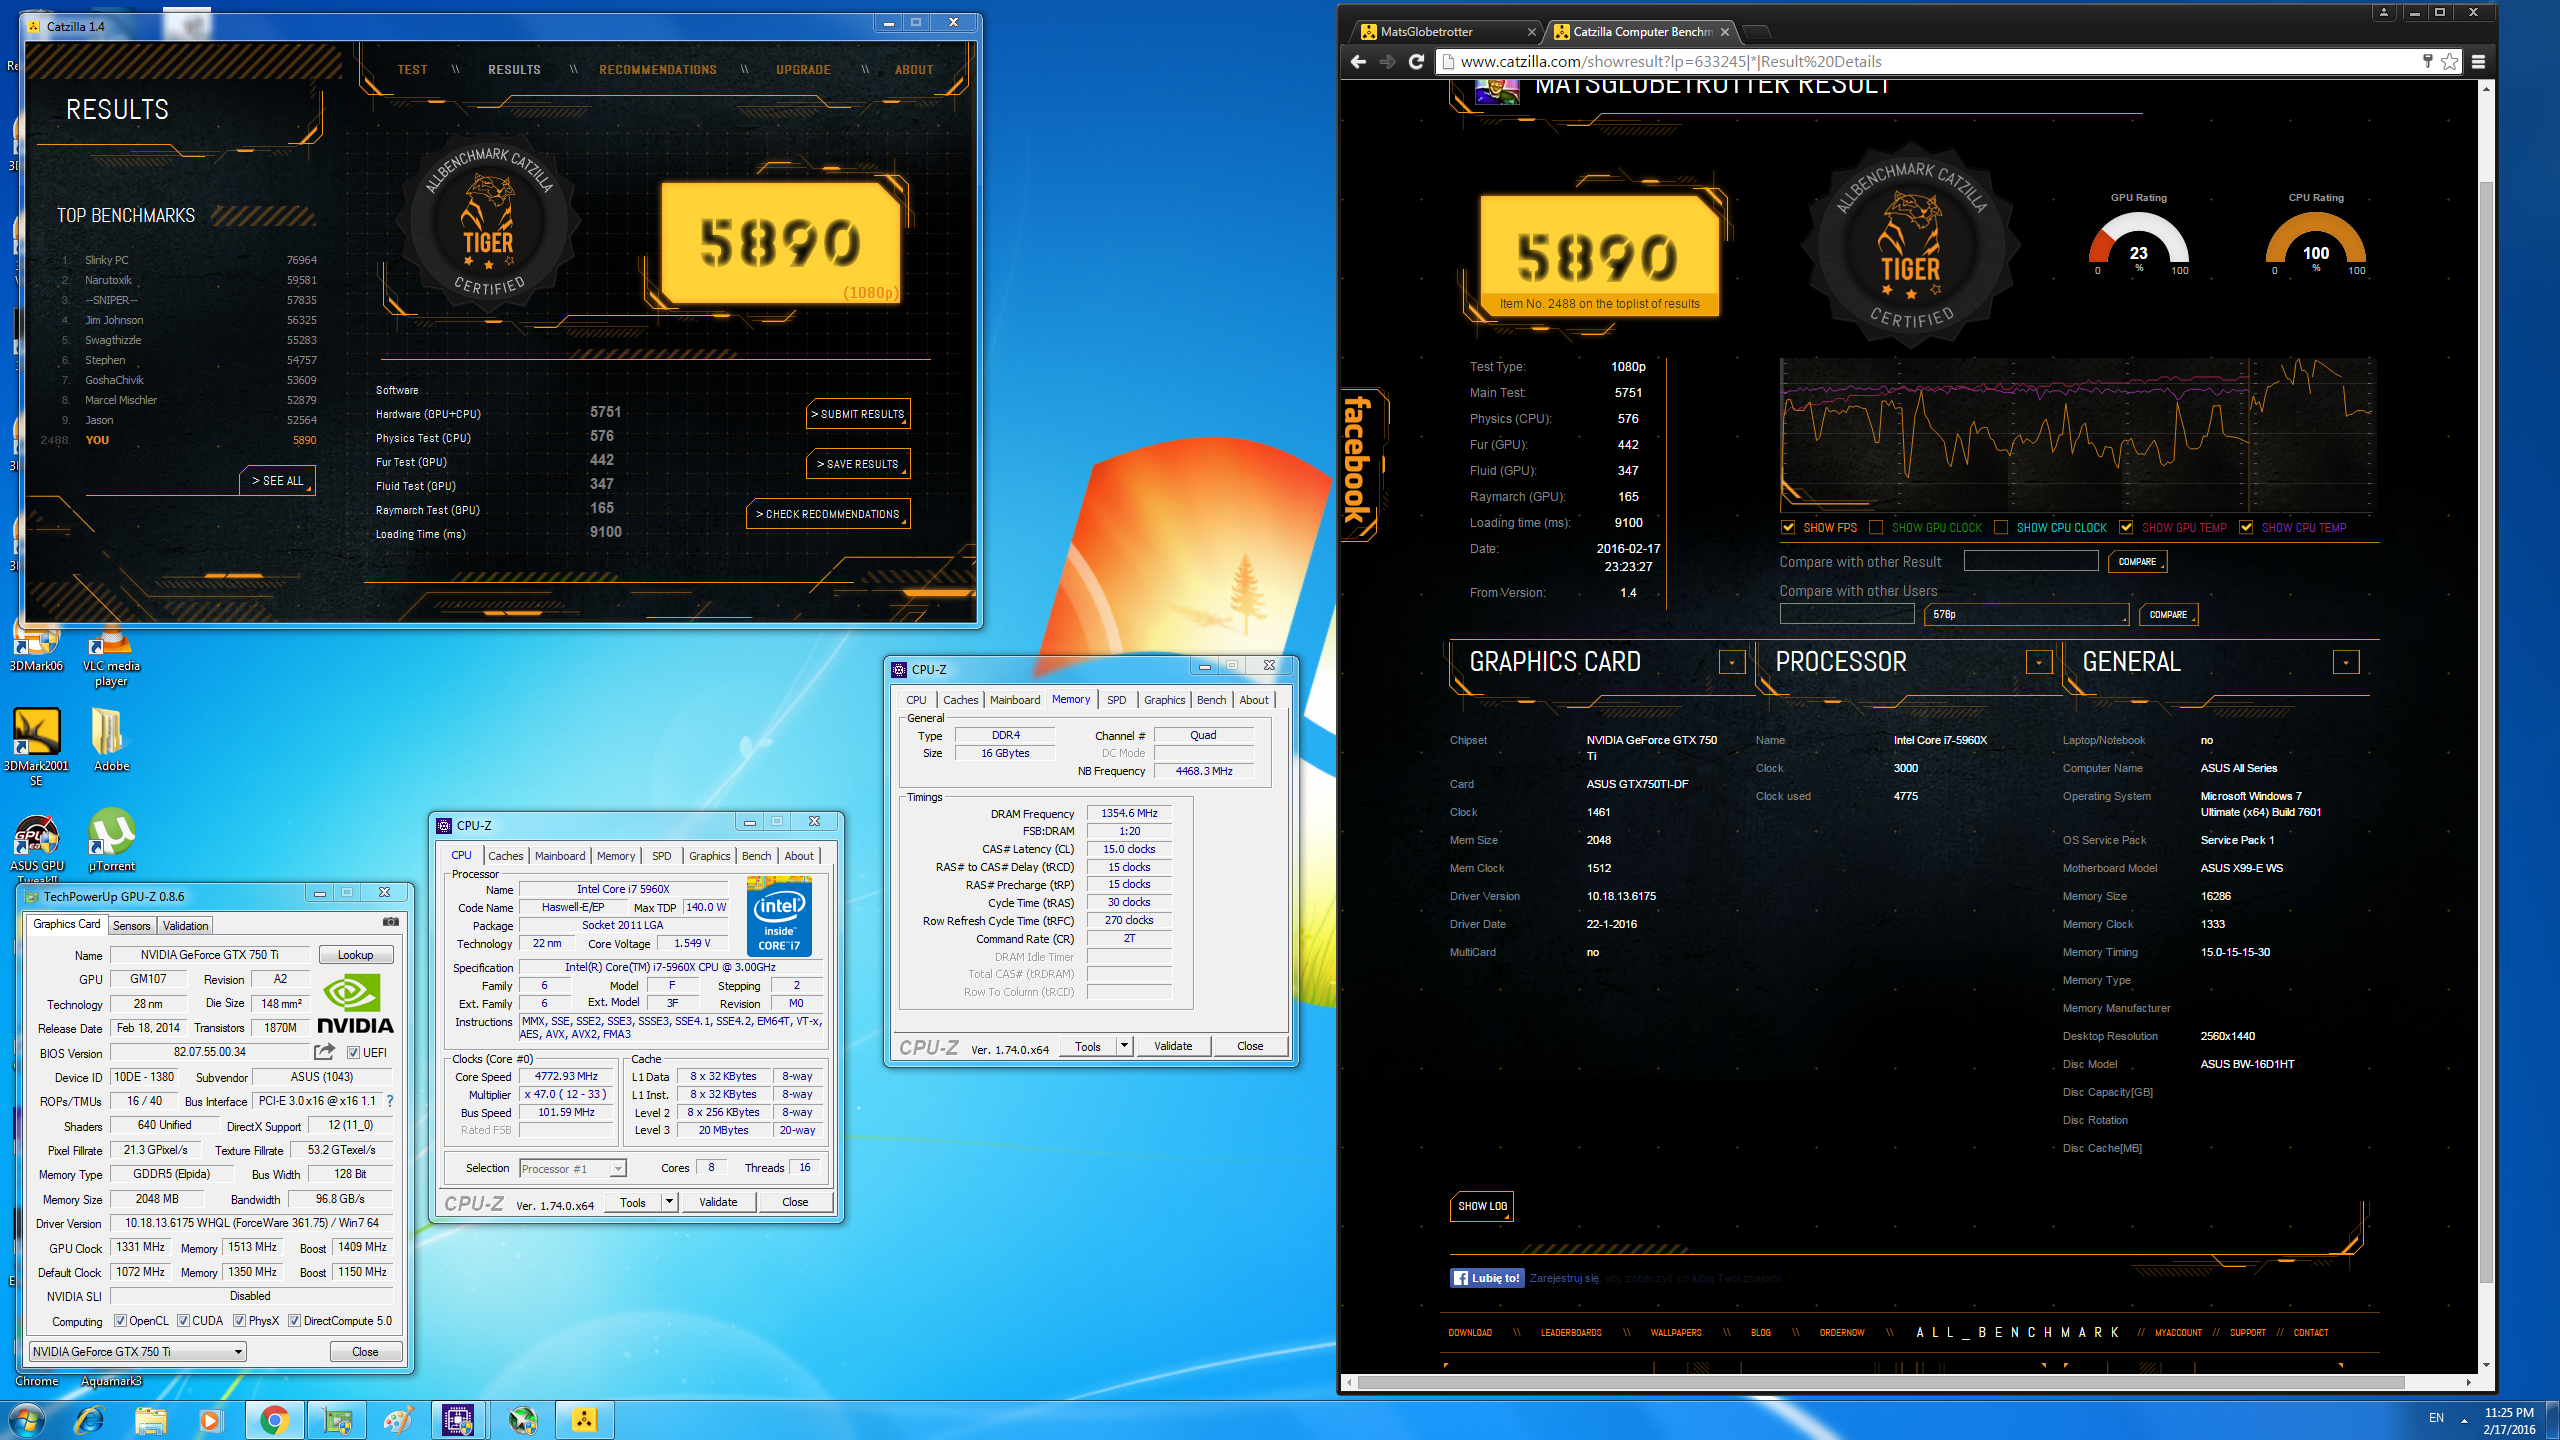Switch to GPU-Z in the taskbar
The width and height of the screenshot is (2560, 1440).
337,1420
